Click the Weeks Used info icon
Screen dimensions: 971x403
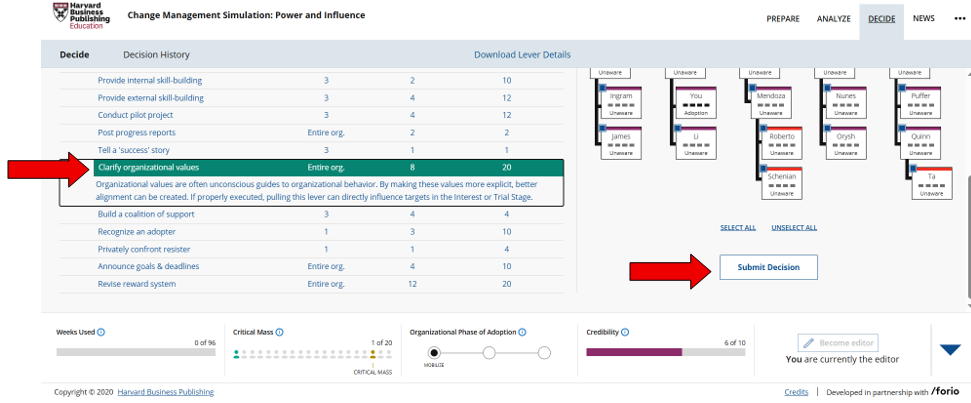coord(101,332)
